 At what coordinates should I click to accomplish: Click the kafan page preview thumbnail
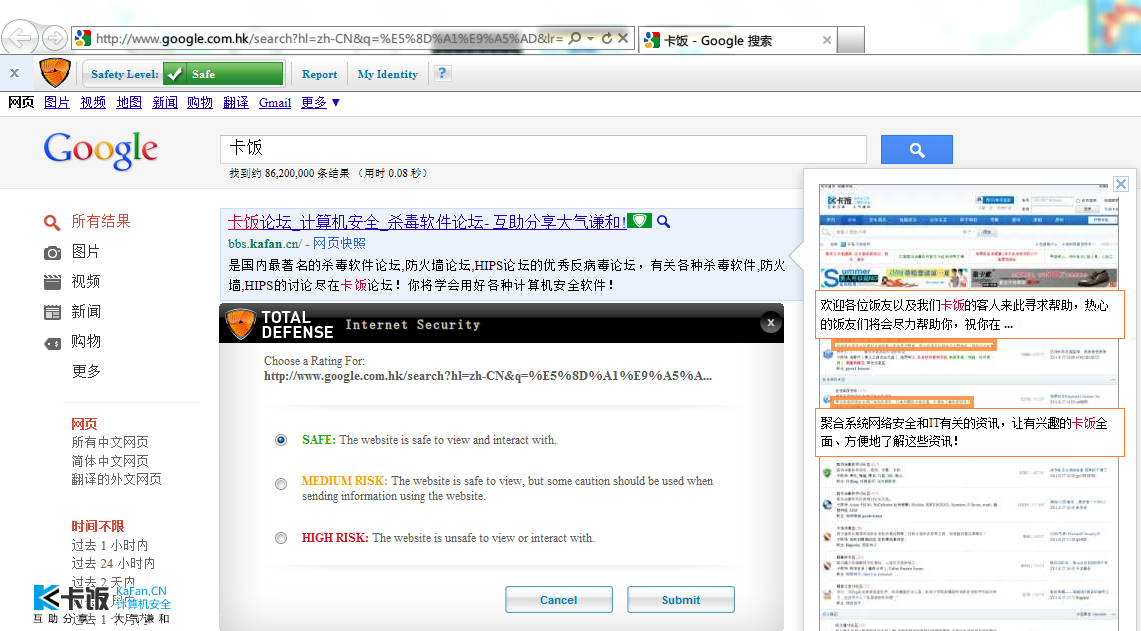[x=968, y=407]
